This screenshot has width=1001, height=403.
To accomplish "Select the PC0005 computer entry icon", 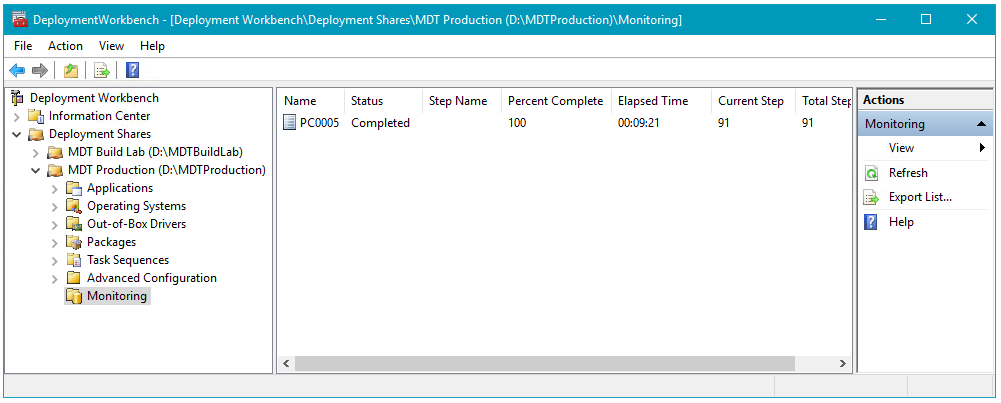I will [290, 123].
